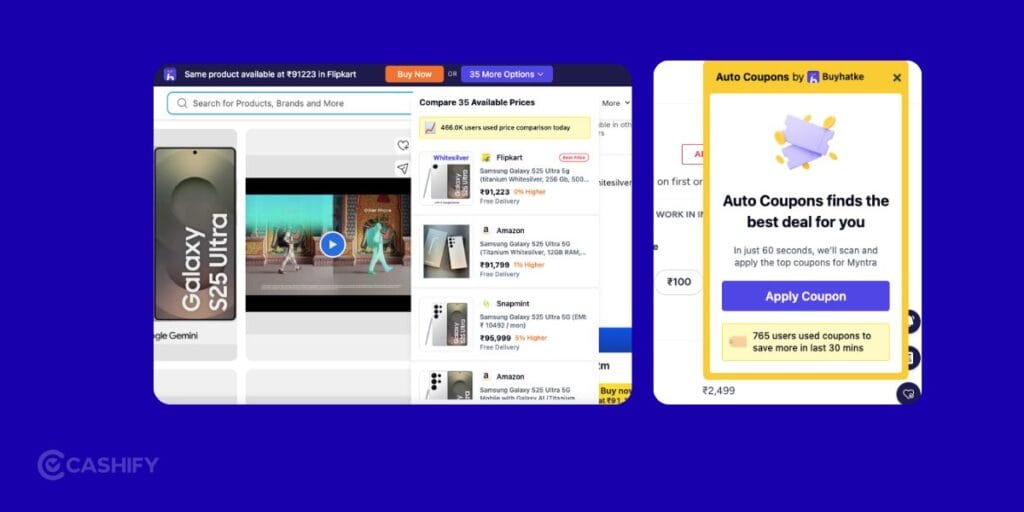Click the wishlist heart icon
This screenshot has height=512, width=1024.
click(x=403, y=146)
